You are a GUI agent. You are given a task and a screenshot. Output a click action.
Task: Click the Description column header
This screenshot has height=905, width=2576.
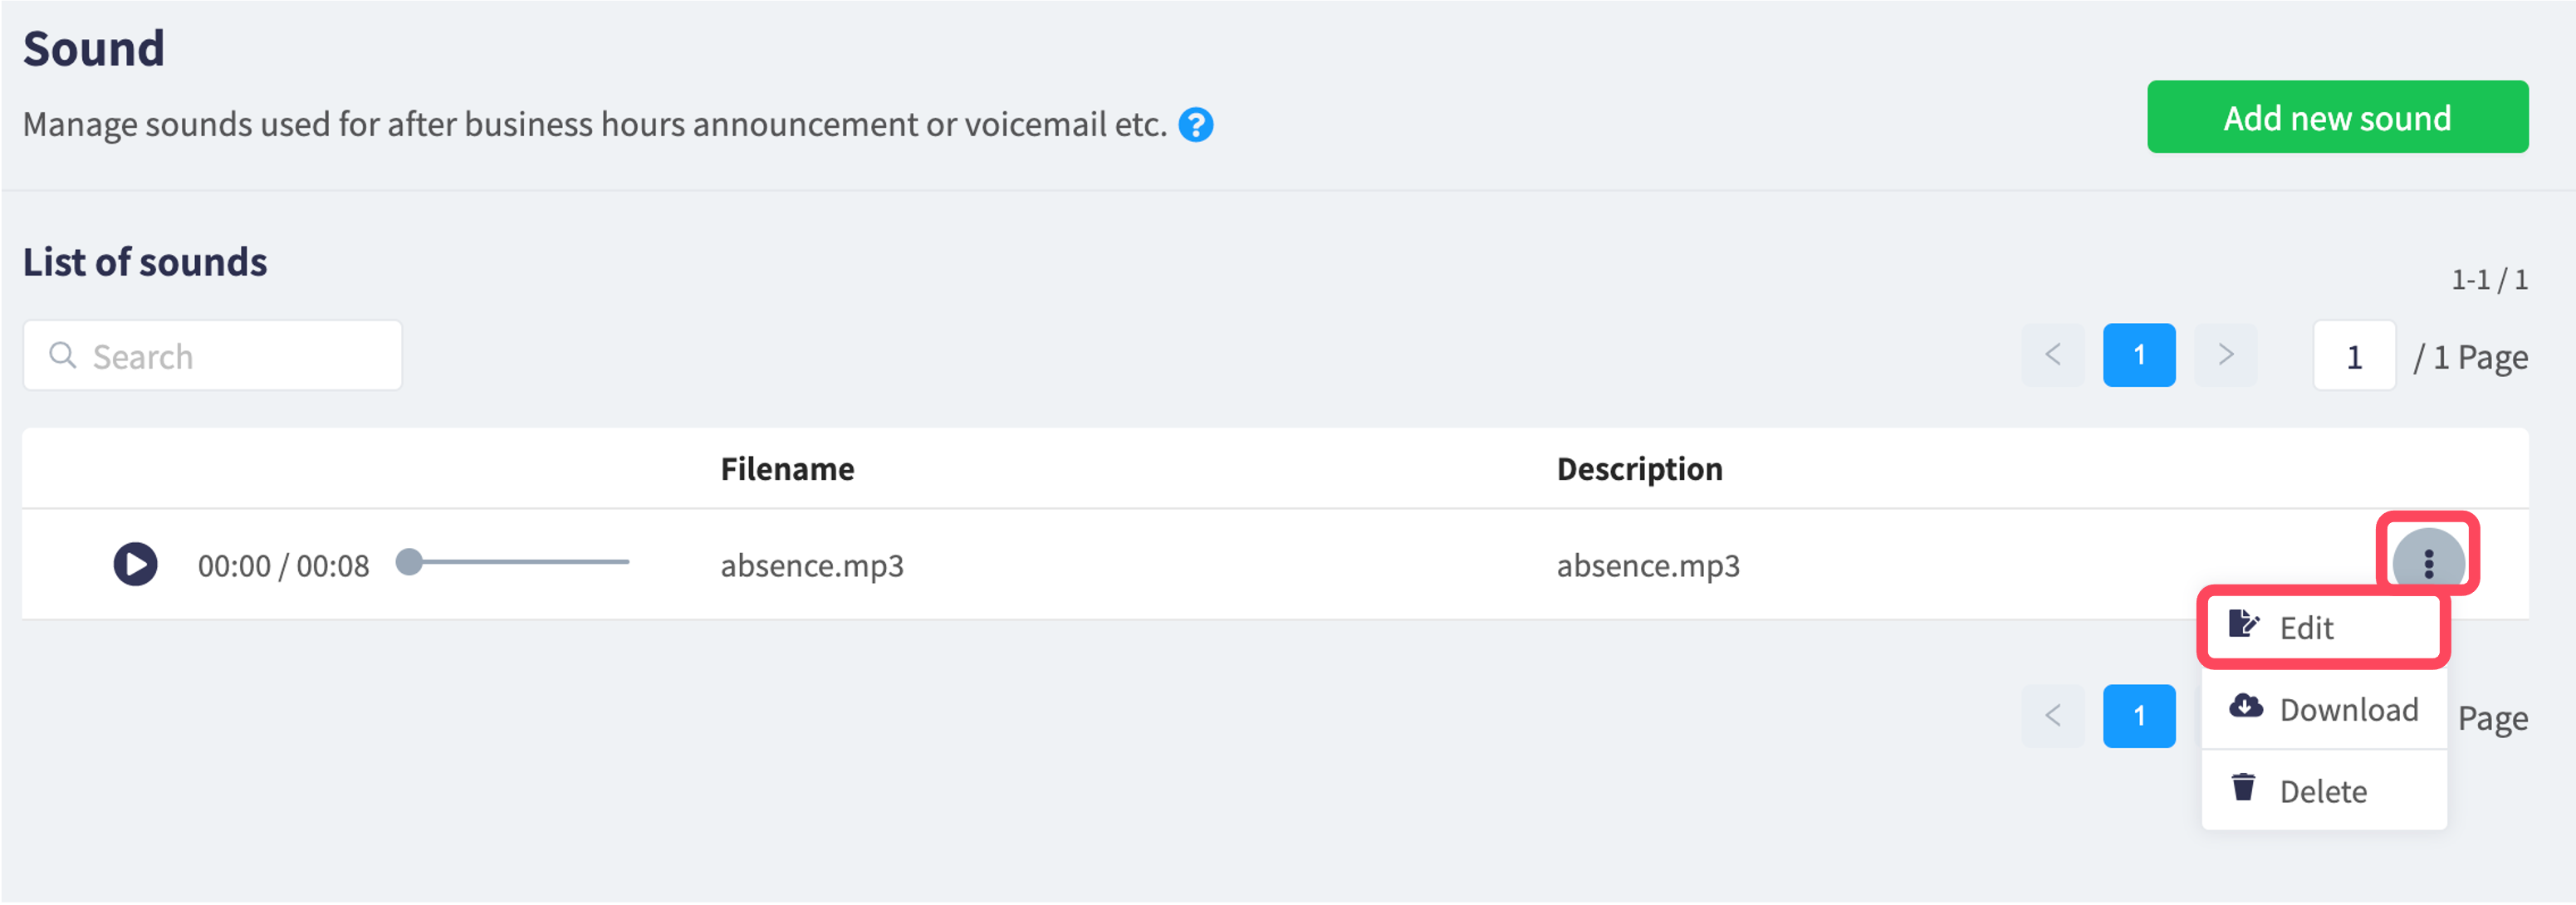coord(1639,469)
